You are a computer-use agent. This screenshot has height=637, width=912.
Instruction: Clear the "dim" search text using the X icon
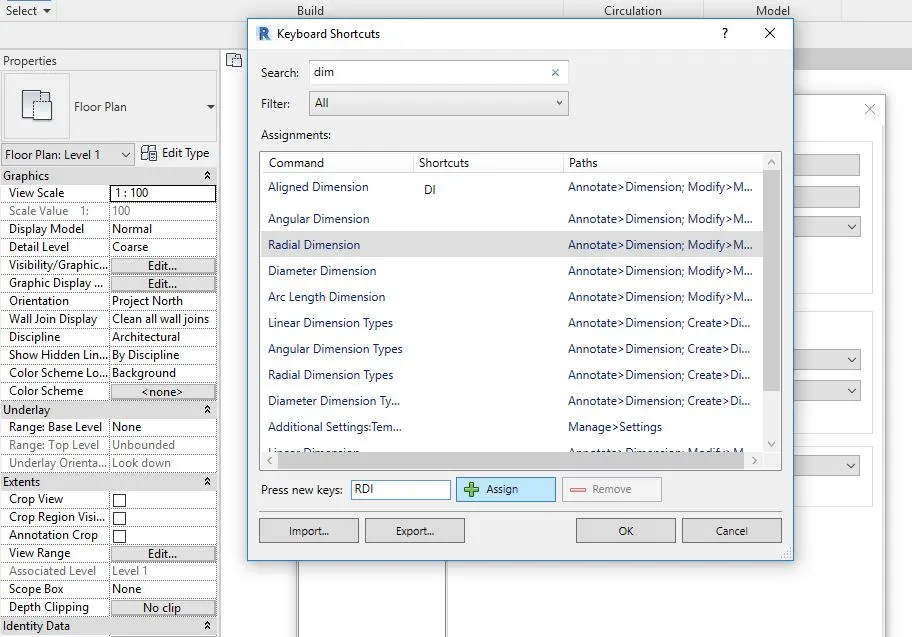pyautogui.click(x=555, y=72)
